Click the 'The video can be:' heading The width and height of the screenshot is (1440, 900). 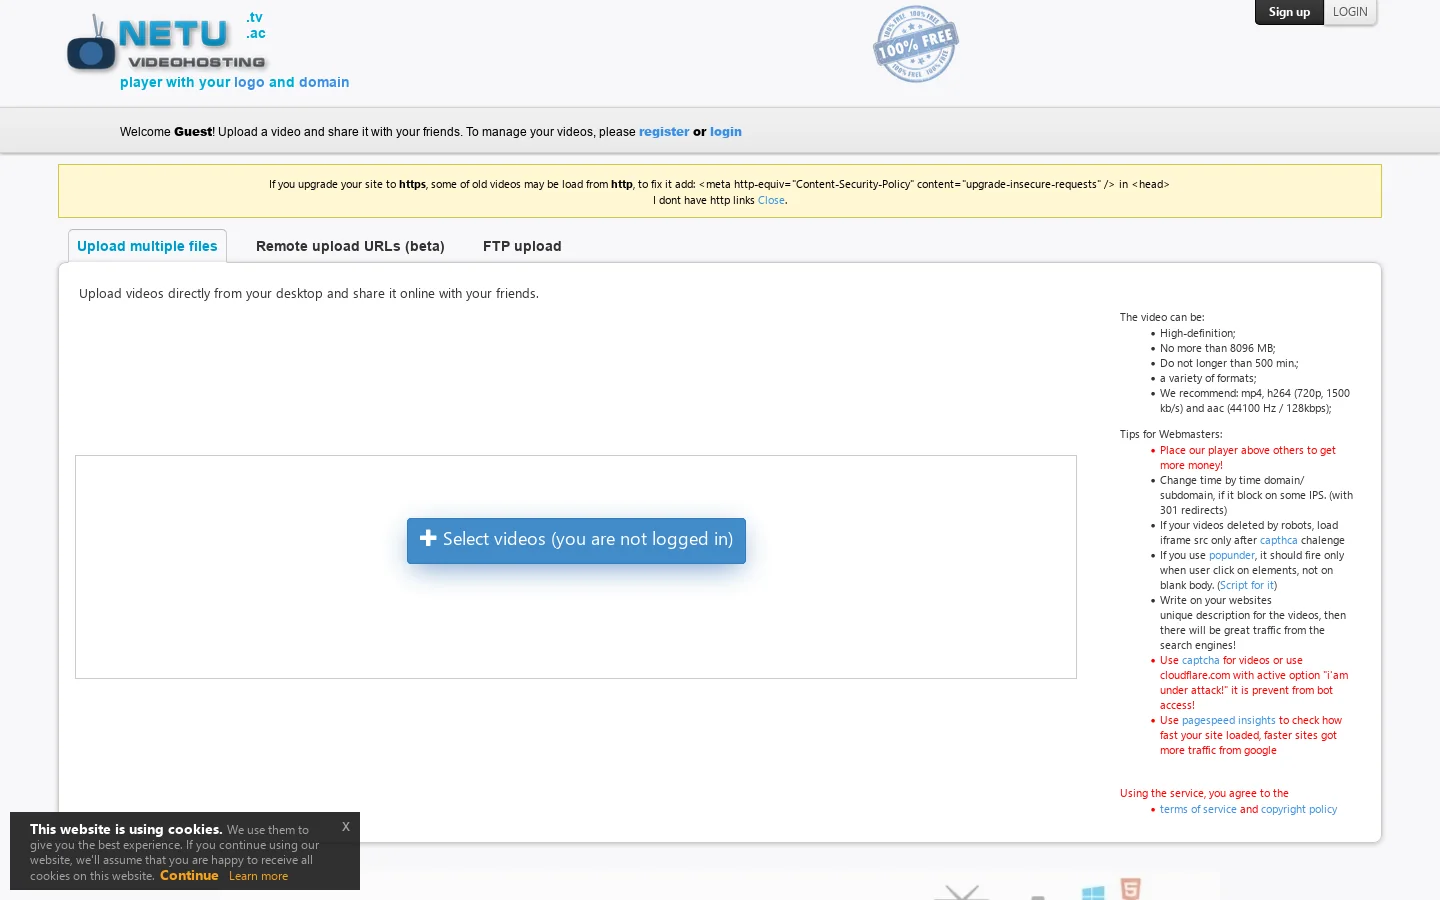(x=1162, y=317)
